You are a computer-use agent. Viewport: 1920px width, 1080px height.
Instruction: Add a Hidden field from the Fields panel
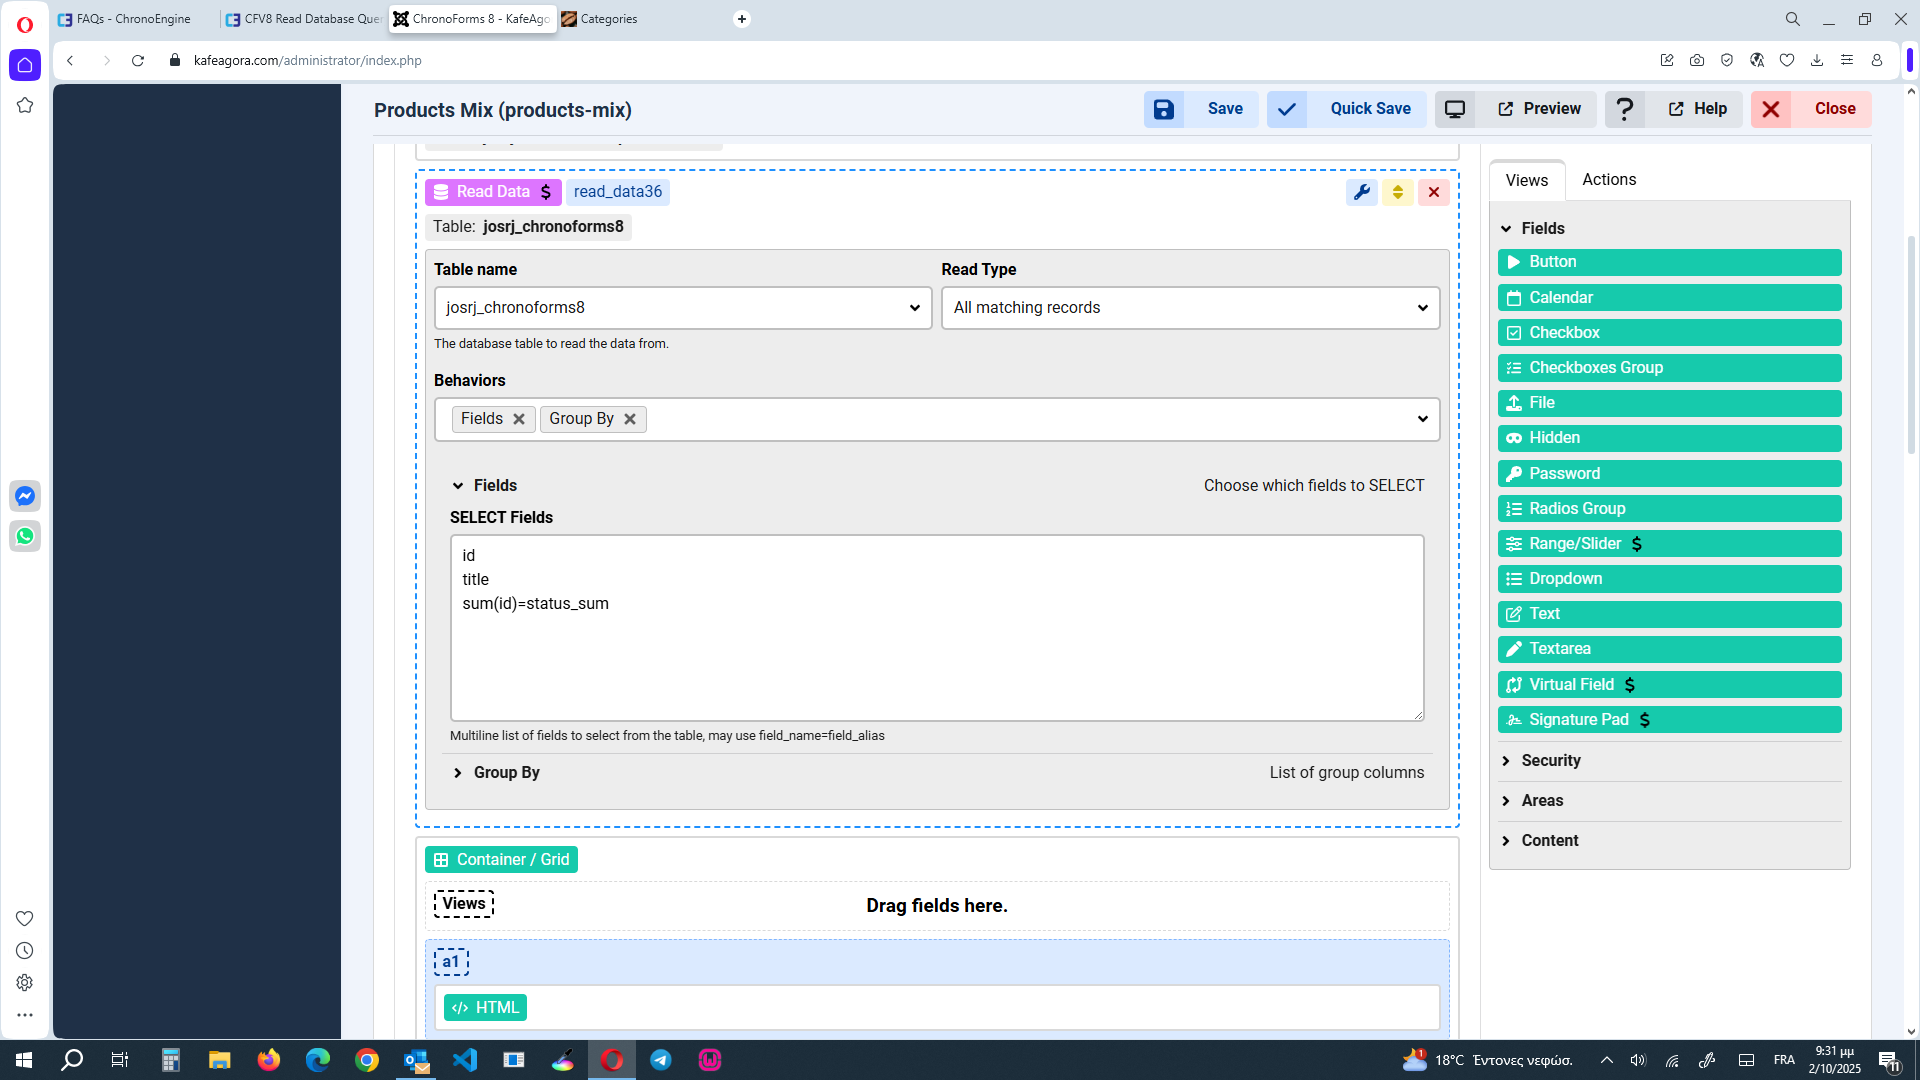[x=1668, y=438]
